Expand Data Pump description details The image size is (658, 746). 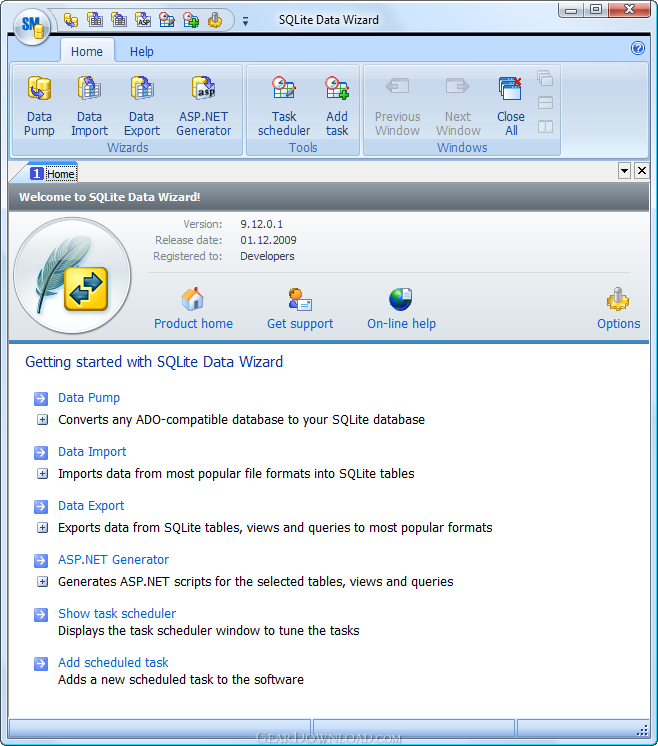(42, 420)
